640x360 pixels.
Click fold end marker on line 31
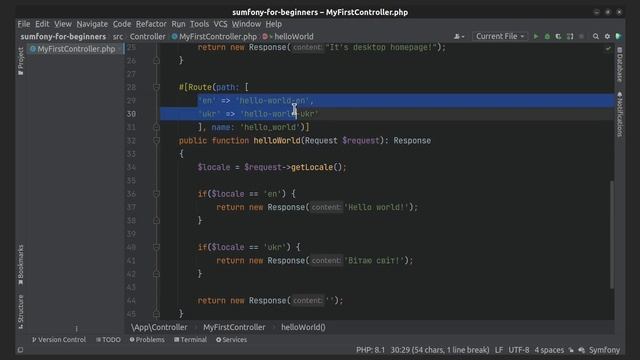coord(156,127)
